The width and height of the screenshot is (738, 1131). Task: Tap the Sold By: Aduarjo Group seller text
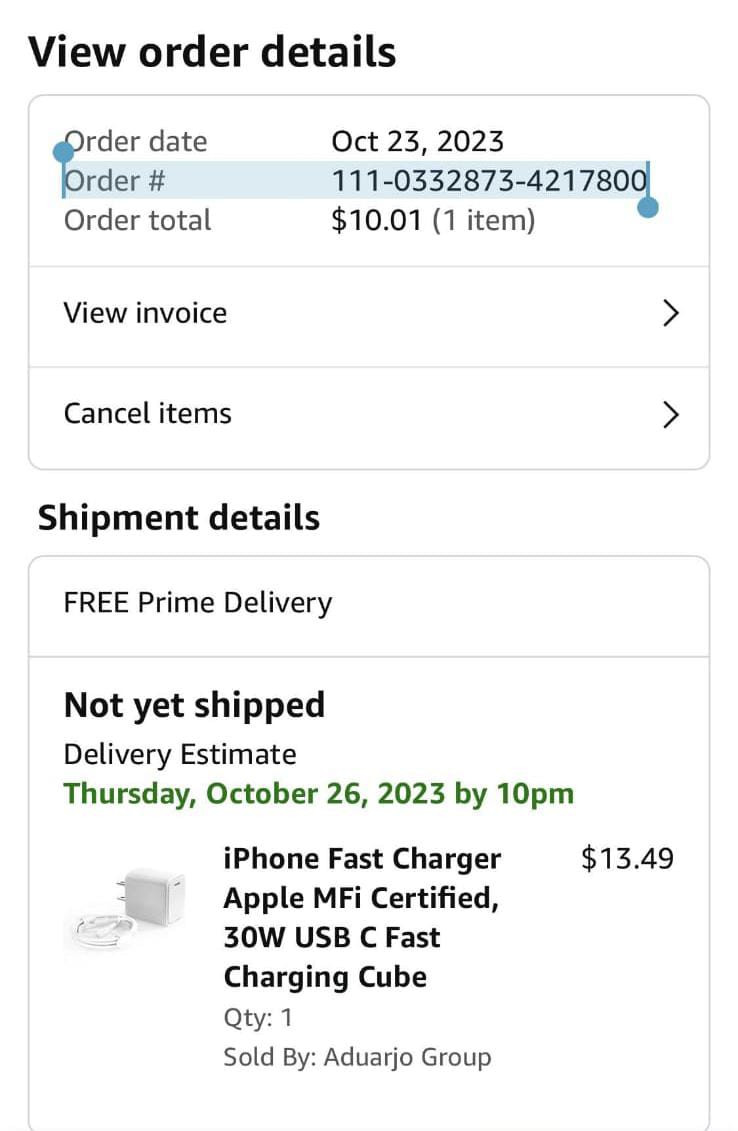357,1057
